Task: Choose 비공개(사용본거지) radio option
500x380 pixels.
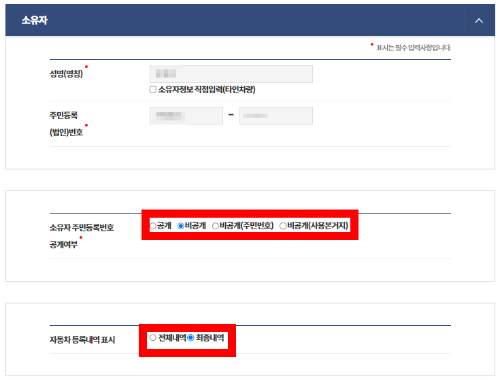Action: tap(283, 226)
